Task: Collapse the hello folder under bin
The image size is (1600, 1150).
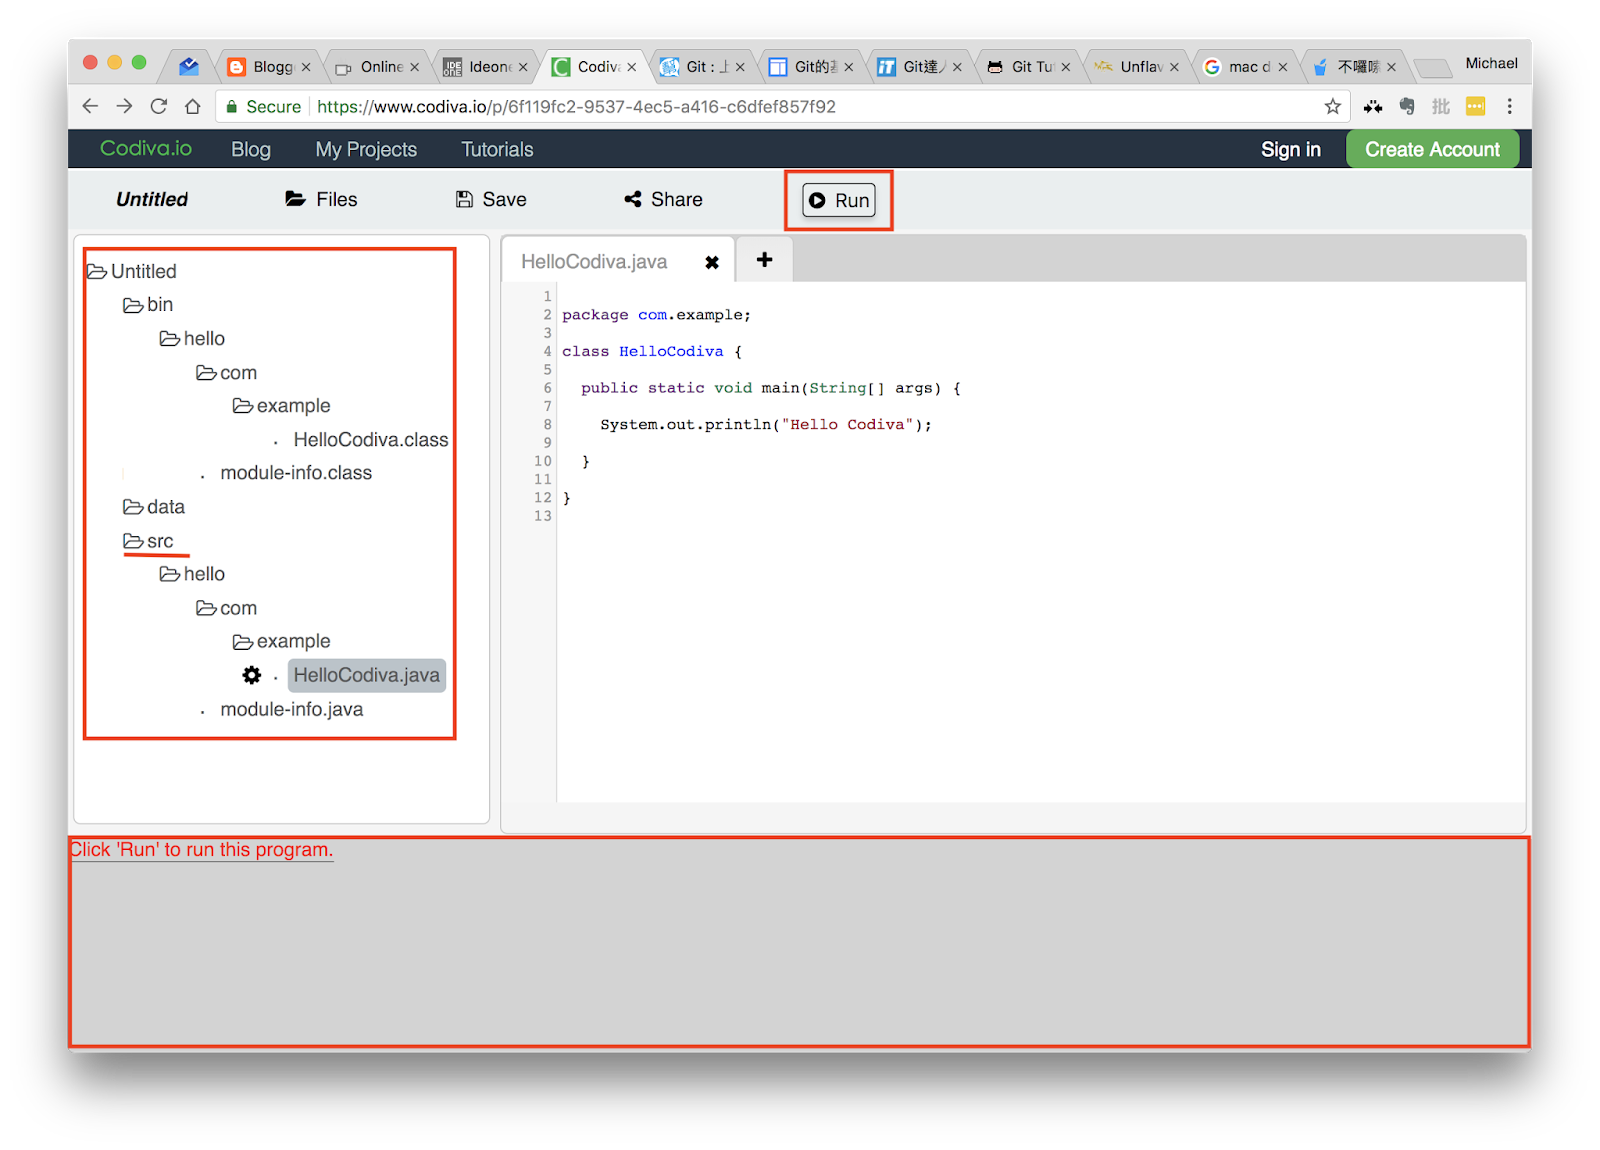Action: (192, 339)
